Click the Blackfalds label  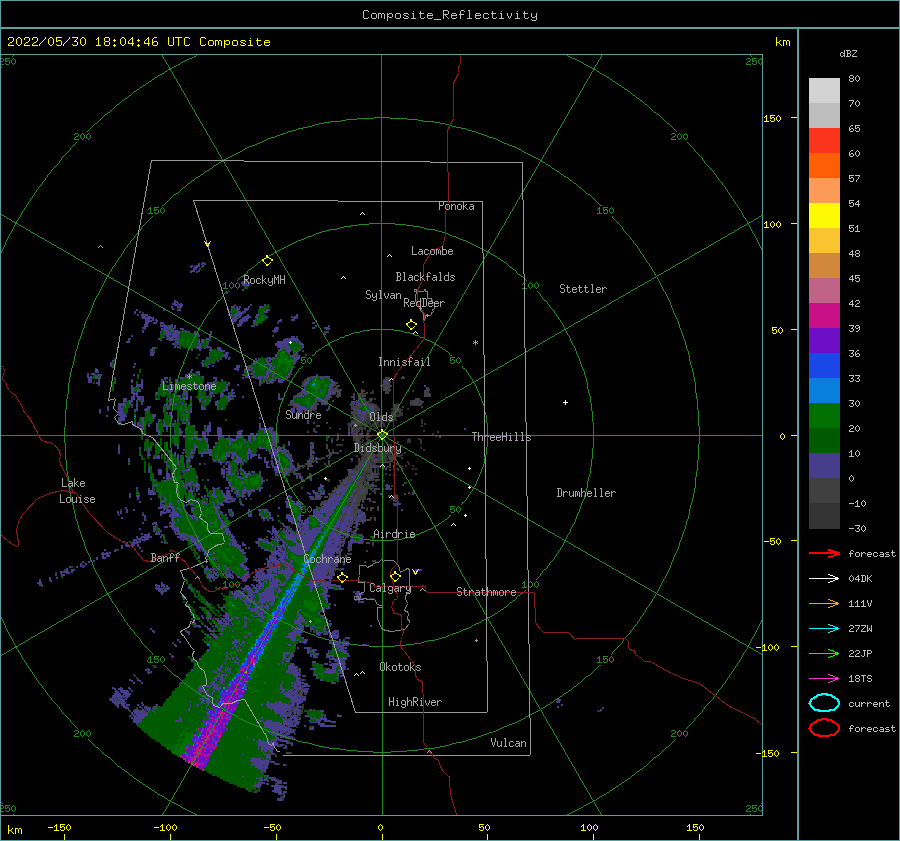pyautogui.click(x=425, y=277)
